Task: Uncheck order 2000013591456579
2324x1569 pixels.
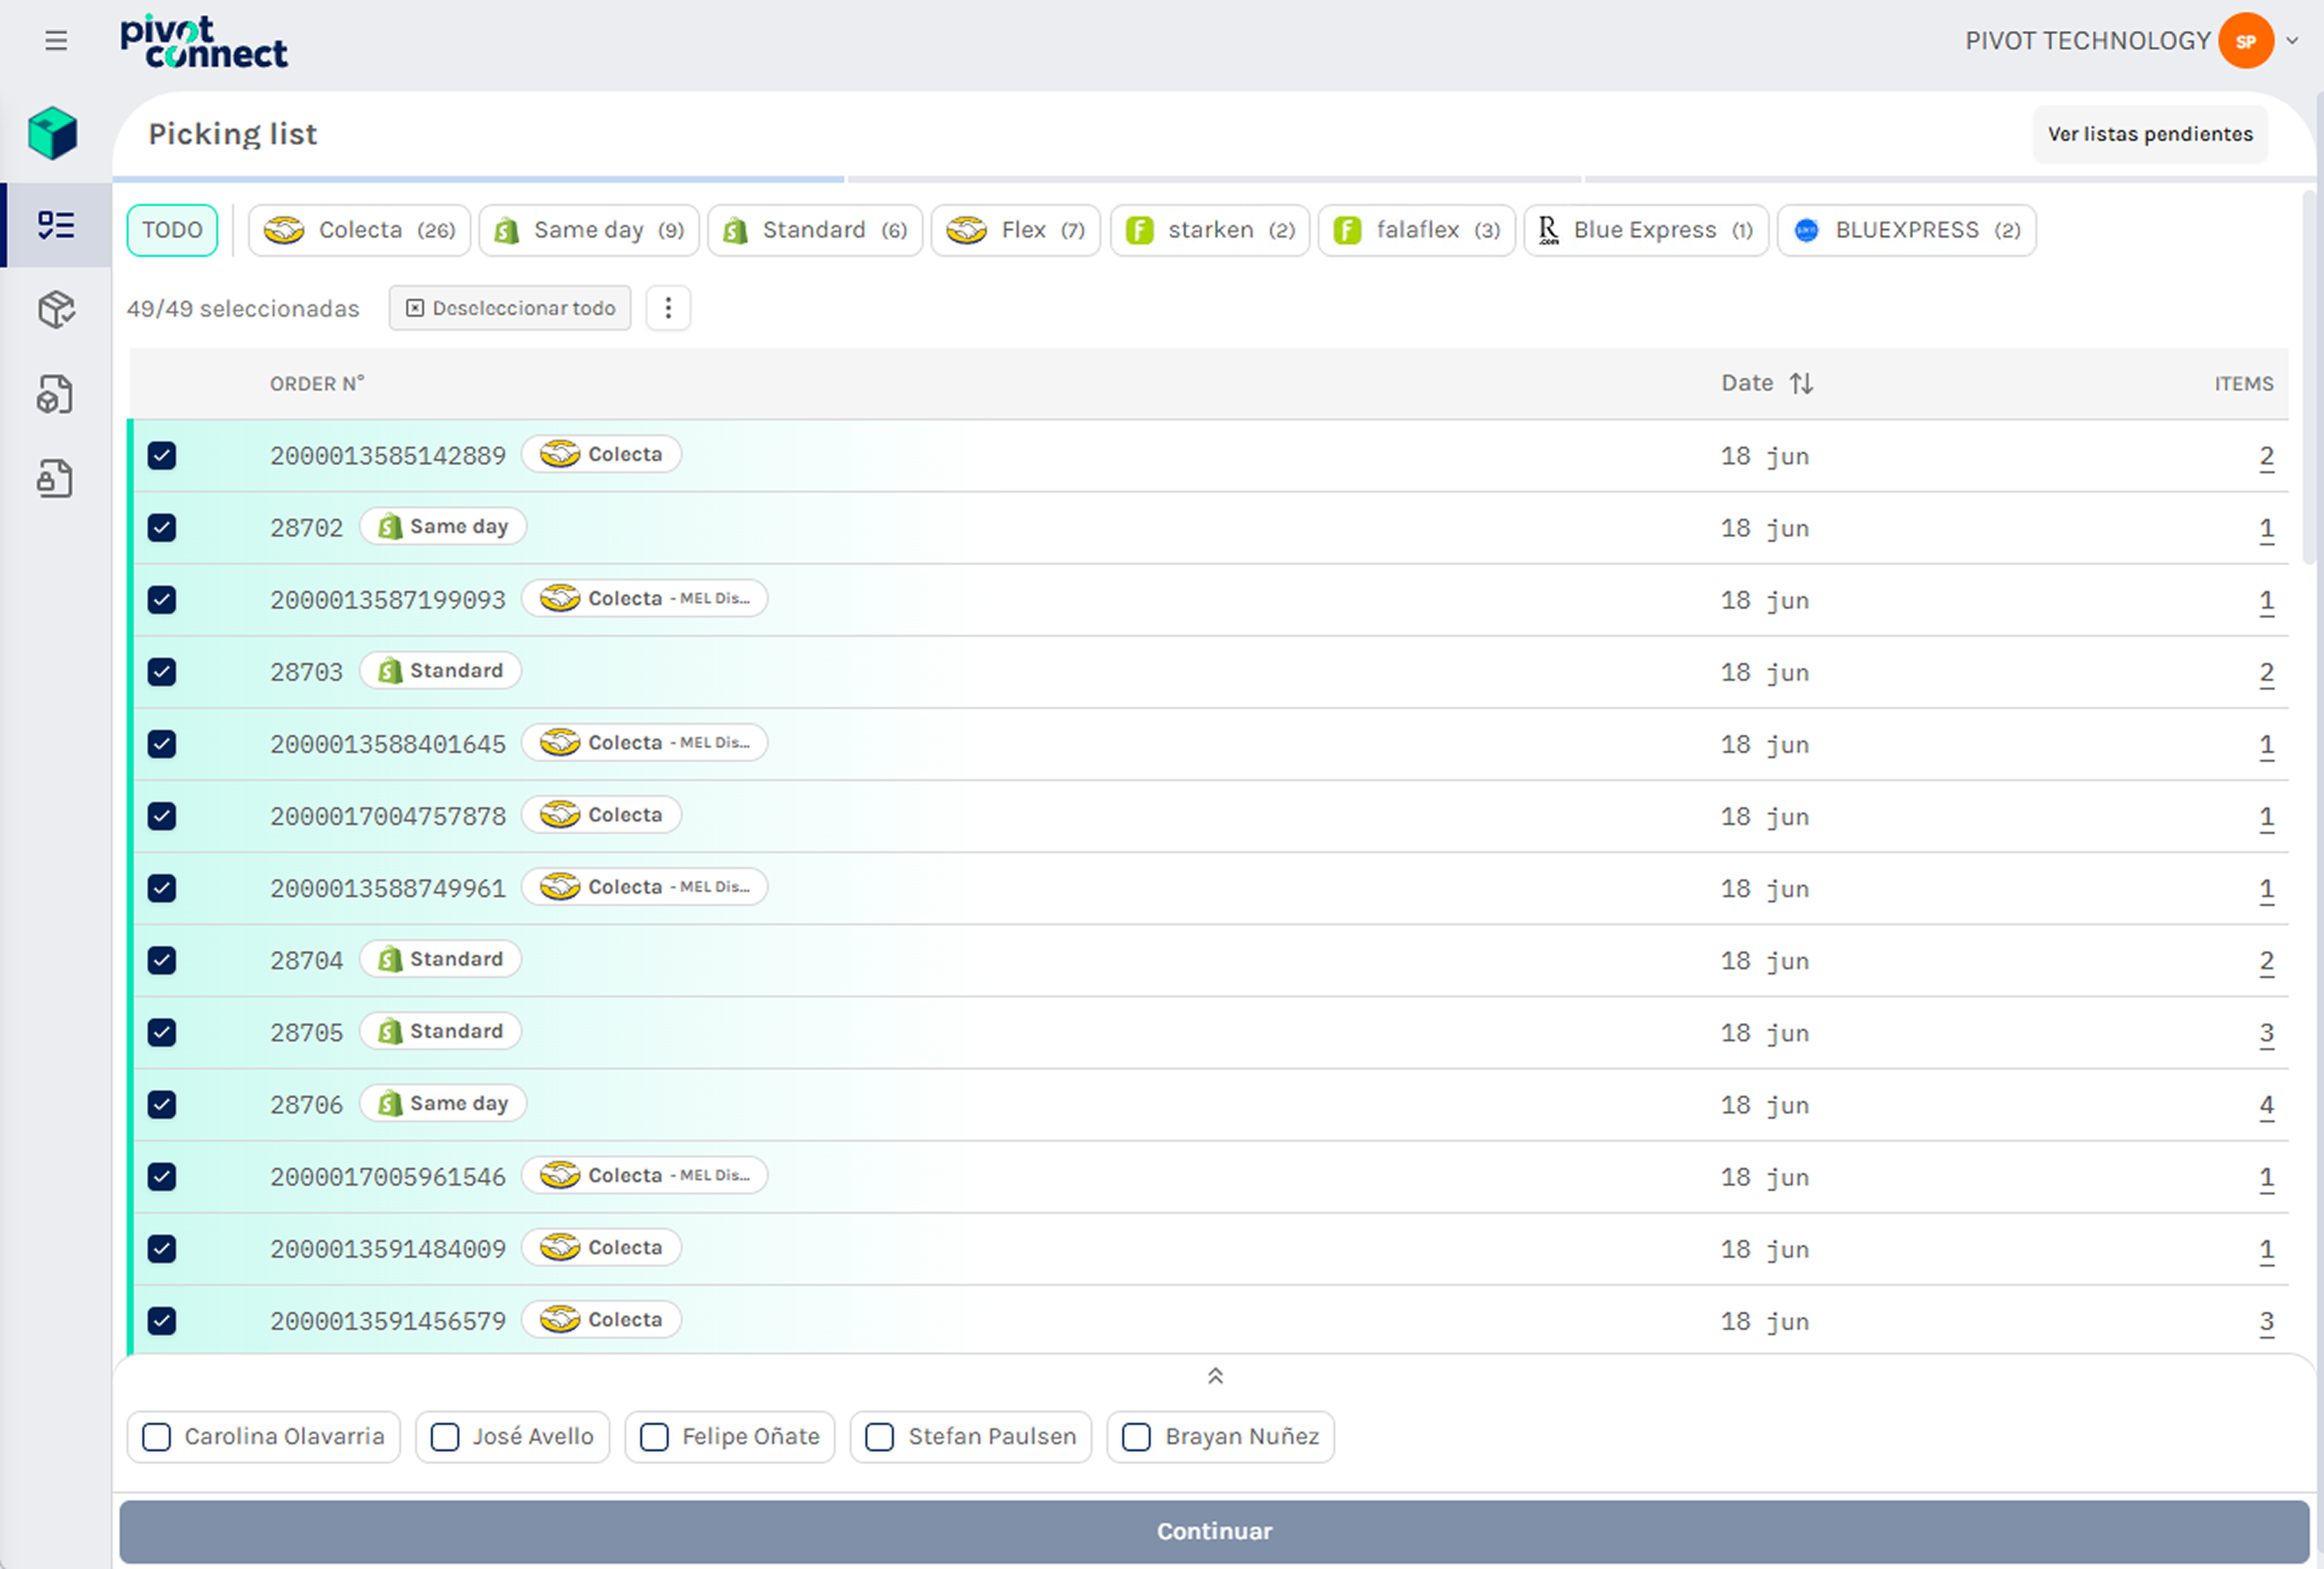Action: point(162,1321)
